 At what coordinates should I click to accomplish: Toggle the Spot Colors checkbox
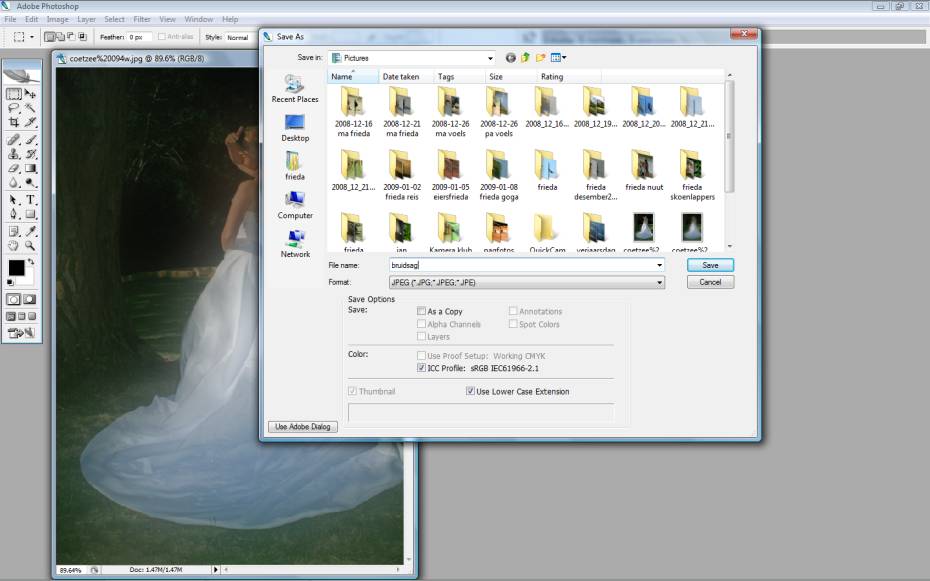click(513, 324)
